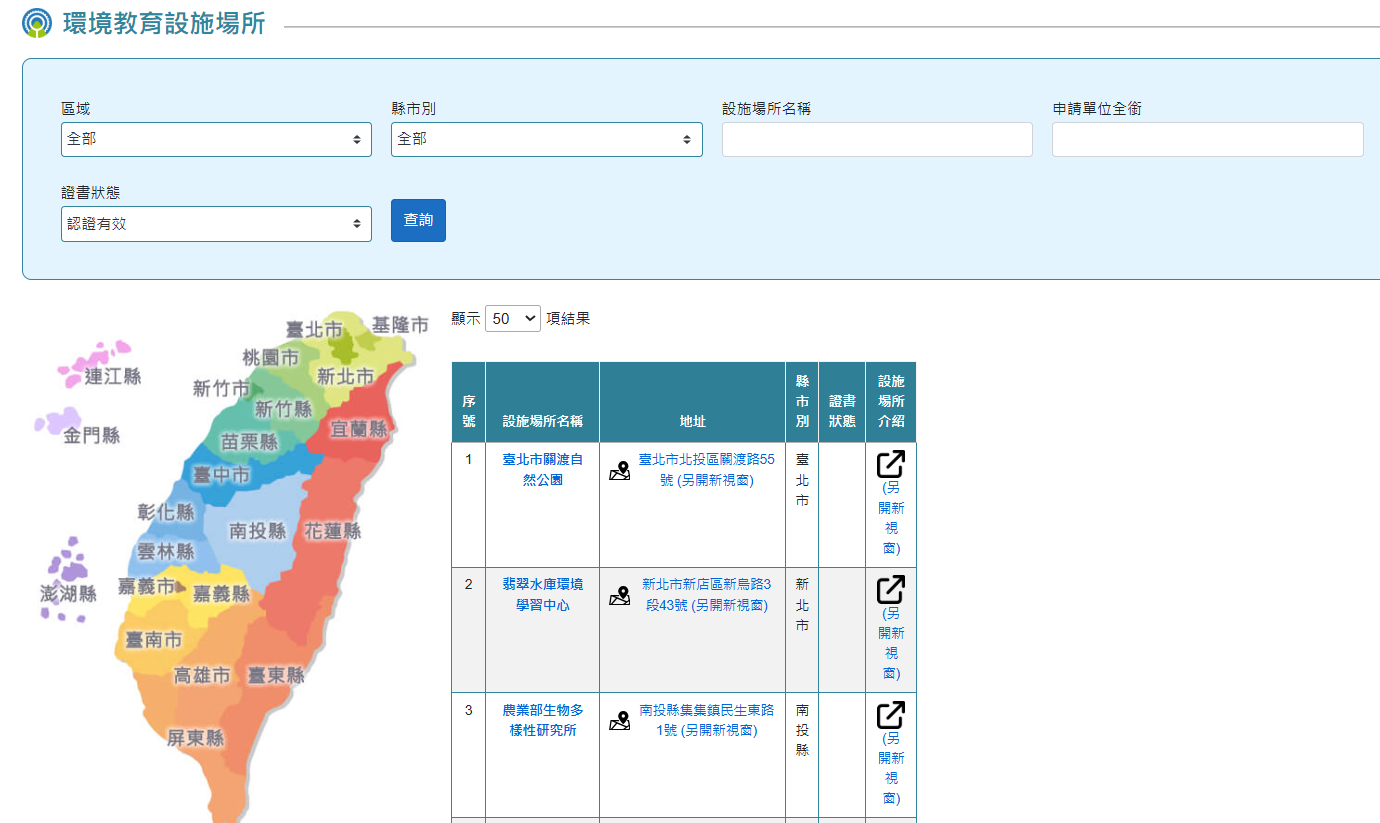Focus the 設施場所名稱 text field

(876, 140)
